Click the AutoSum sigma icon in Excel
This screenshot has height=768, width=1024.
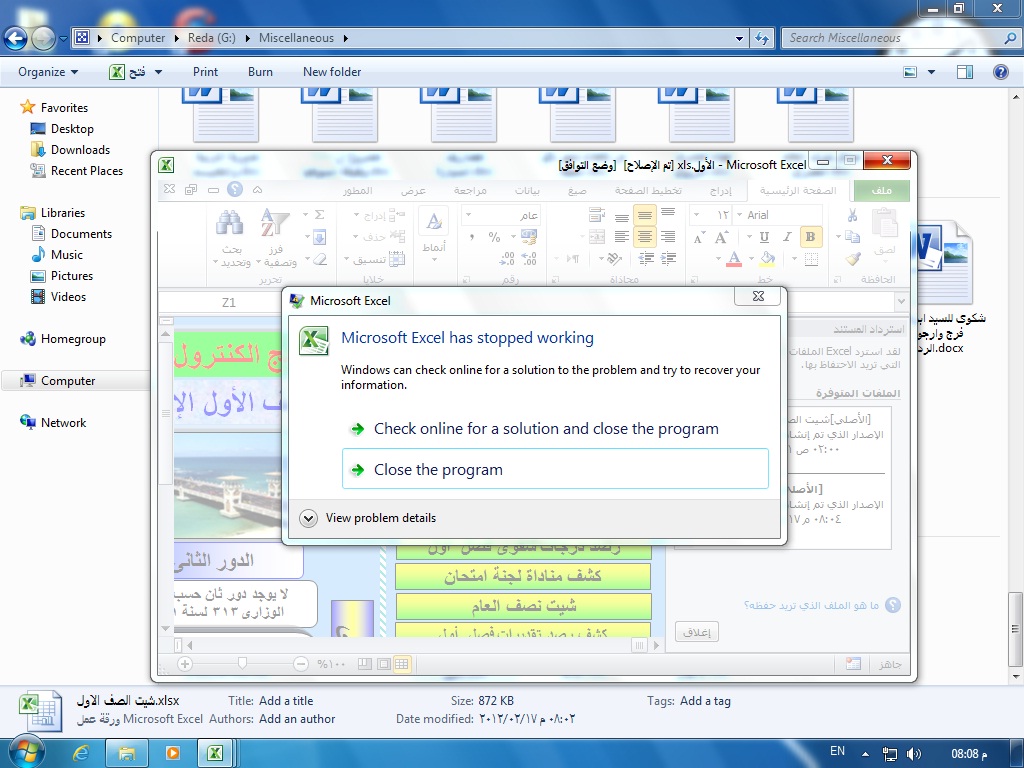(x=319, y=215)
